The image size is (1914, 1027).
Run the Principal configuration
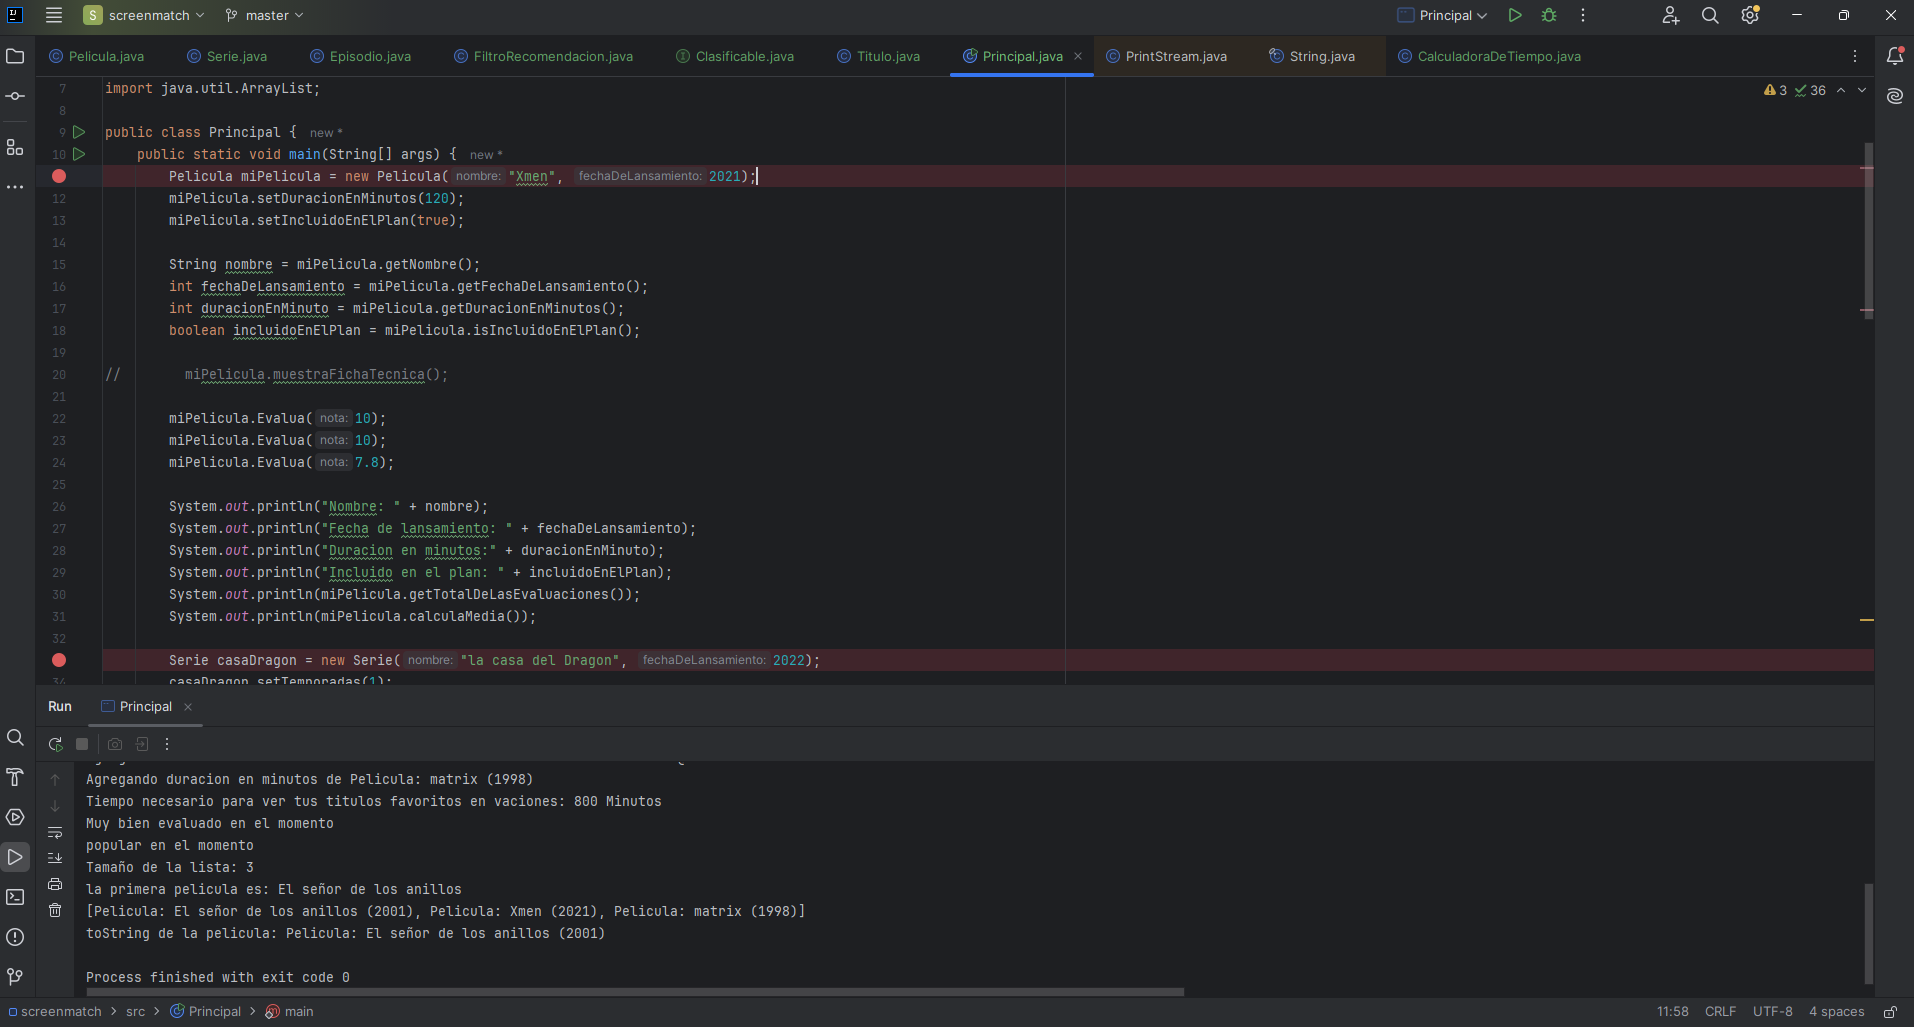point(1515,15)
